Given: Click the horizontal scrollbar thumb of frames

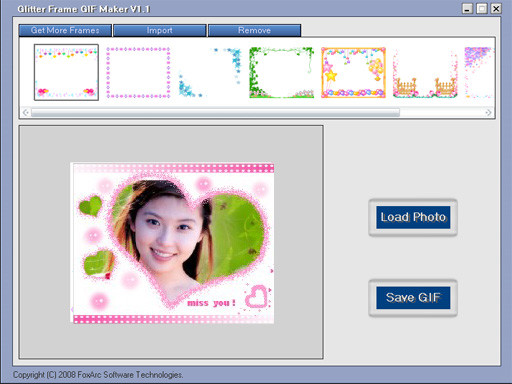Looking at the screenshot, I should (x=215, y=113).
